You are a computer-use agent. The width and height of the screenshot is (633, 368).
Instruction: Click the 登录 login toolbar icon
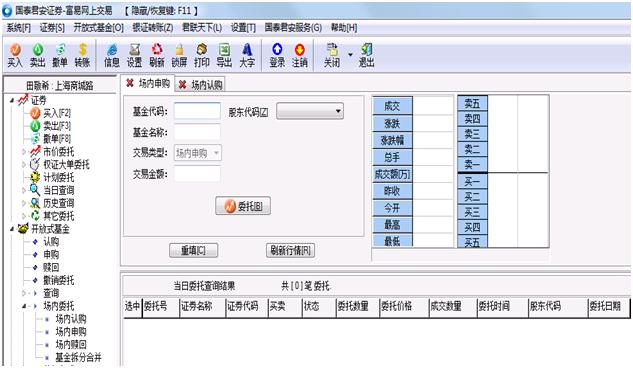[x=277, y=55]
